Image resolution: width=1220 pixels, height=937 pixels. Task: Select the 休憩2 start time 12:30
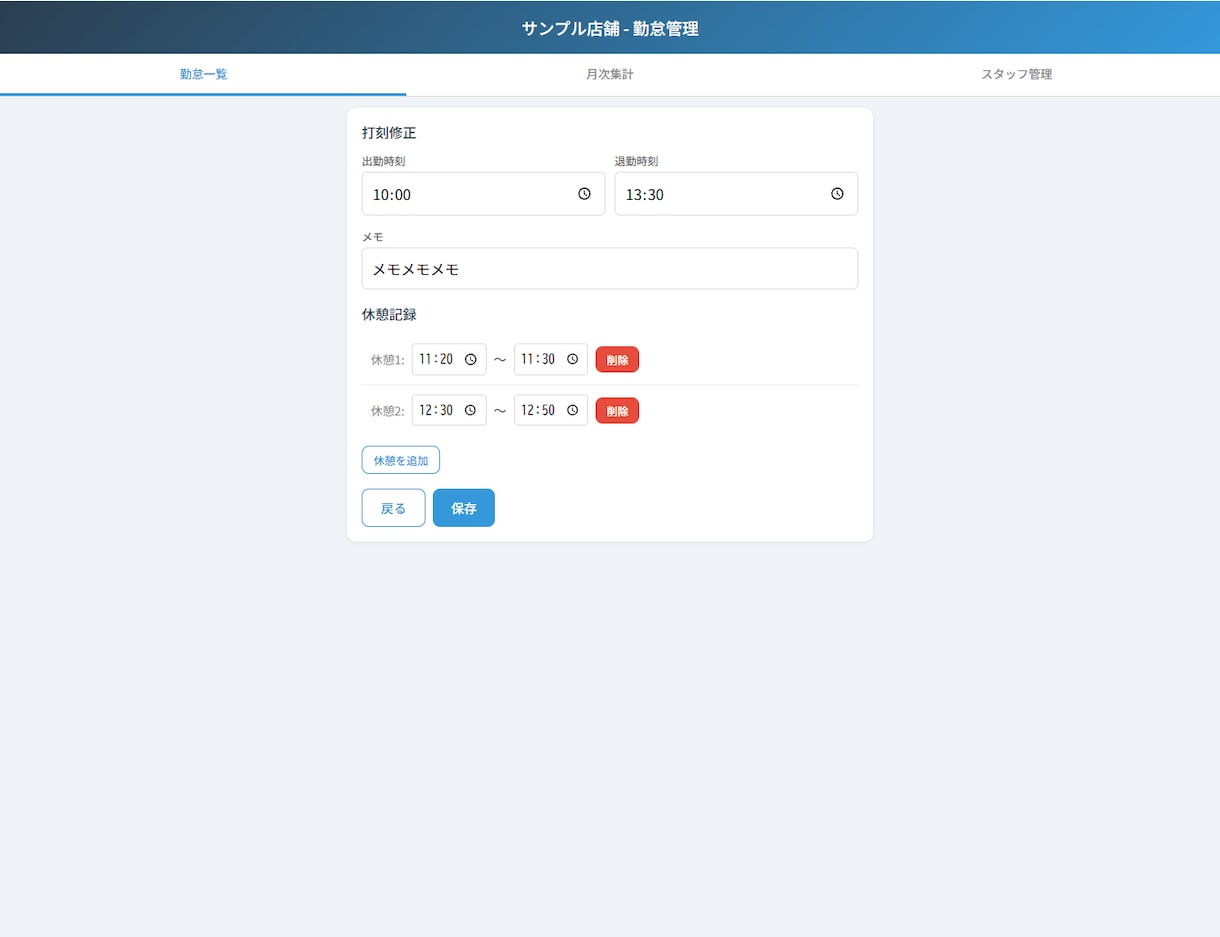click(449, 410)
